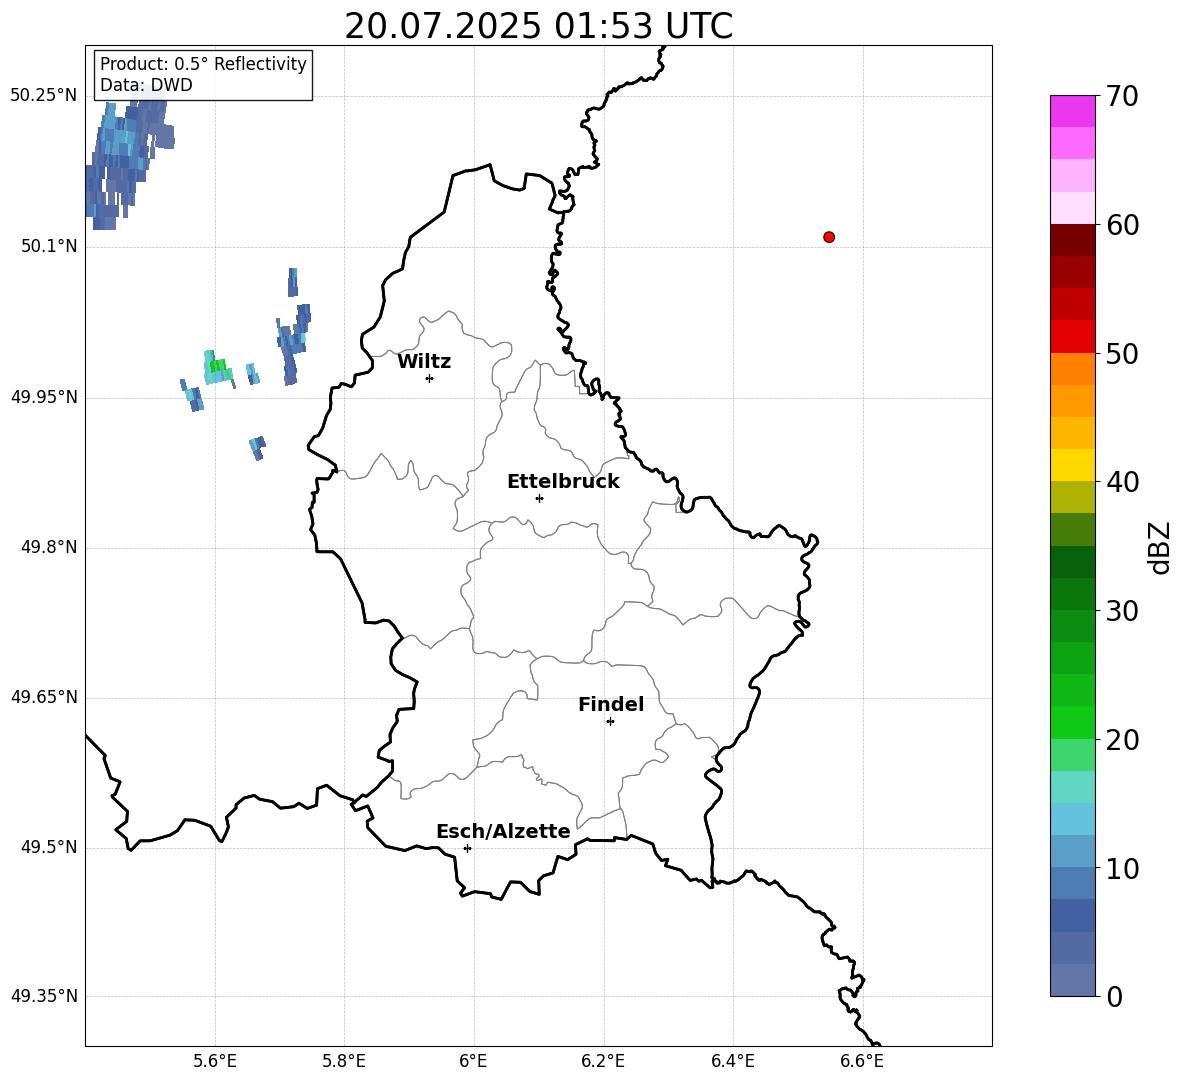
Task: Pick the bright green swatch just above 20
Action: (1073, 722)
